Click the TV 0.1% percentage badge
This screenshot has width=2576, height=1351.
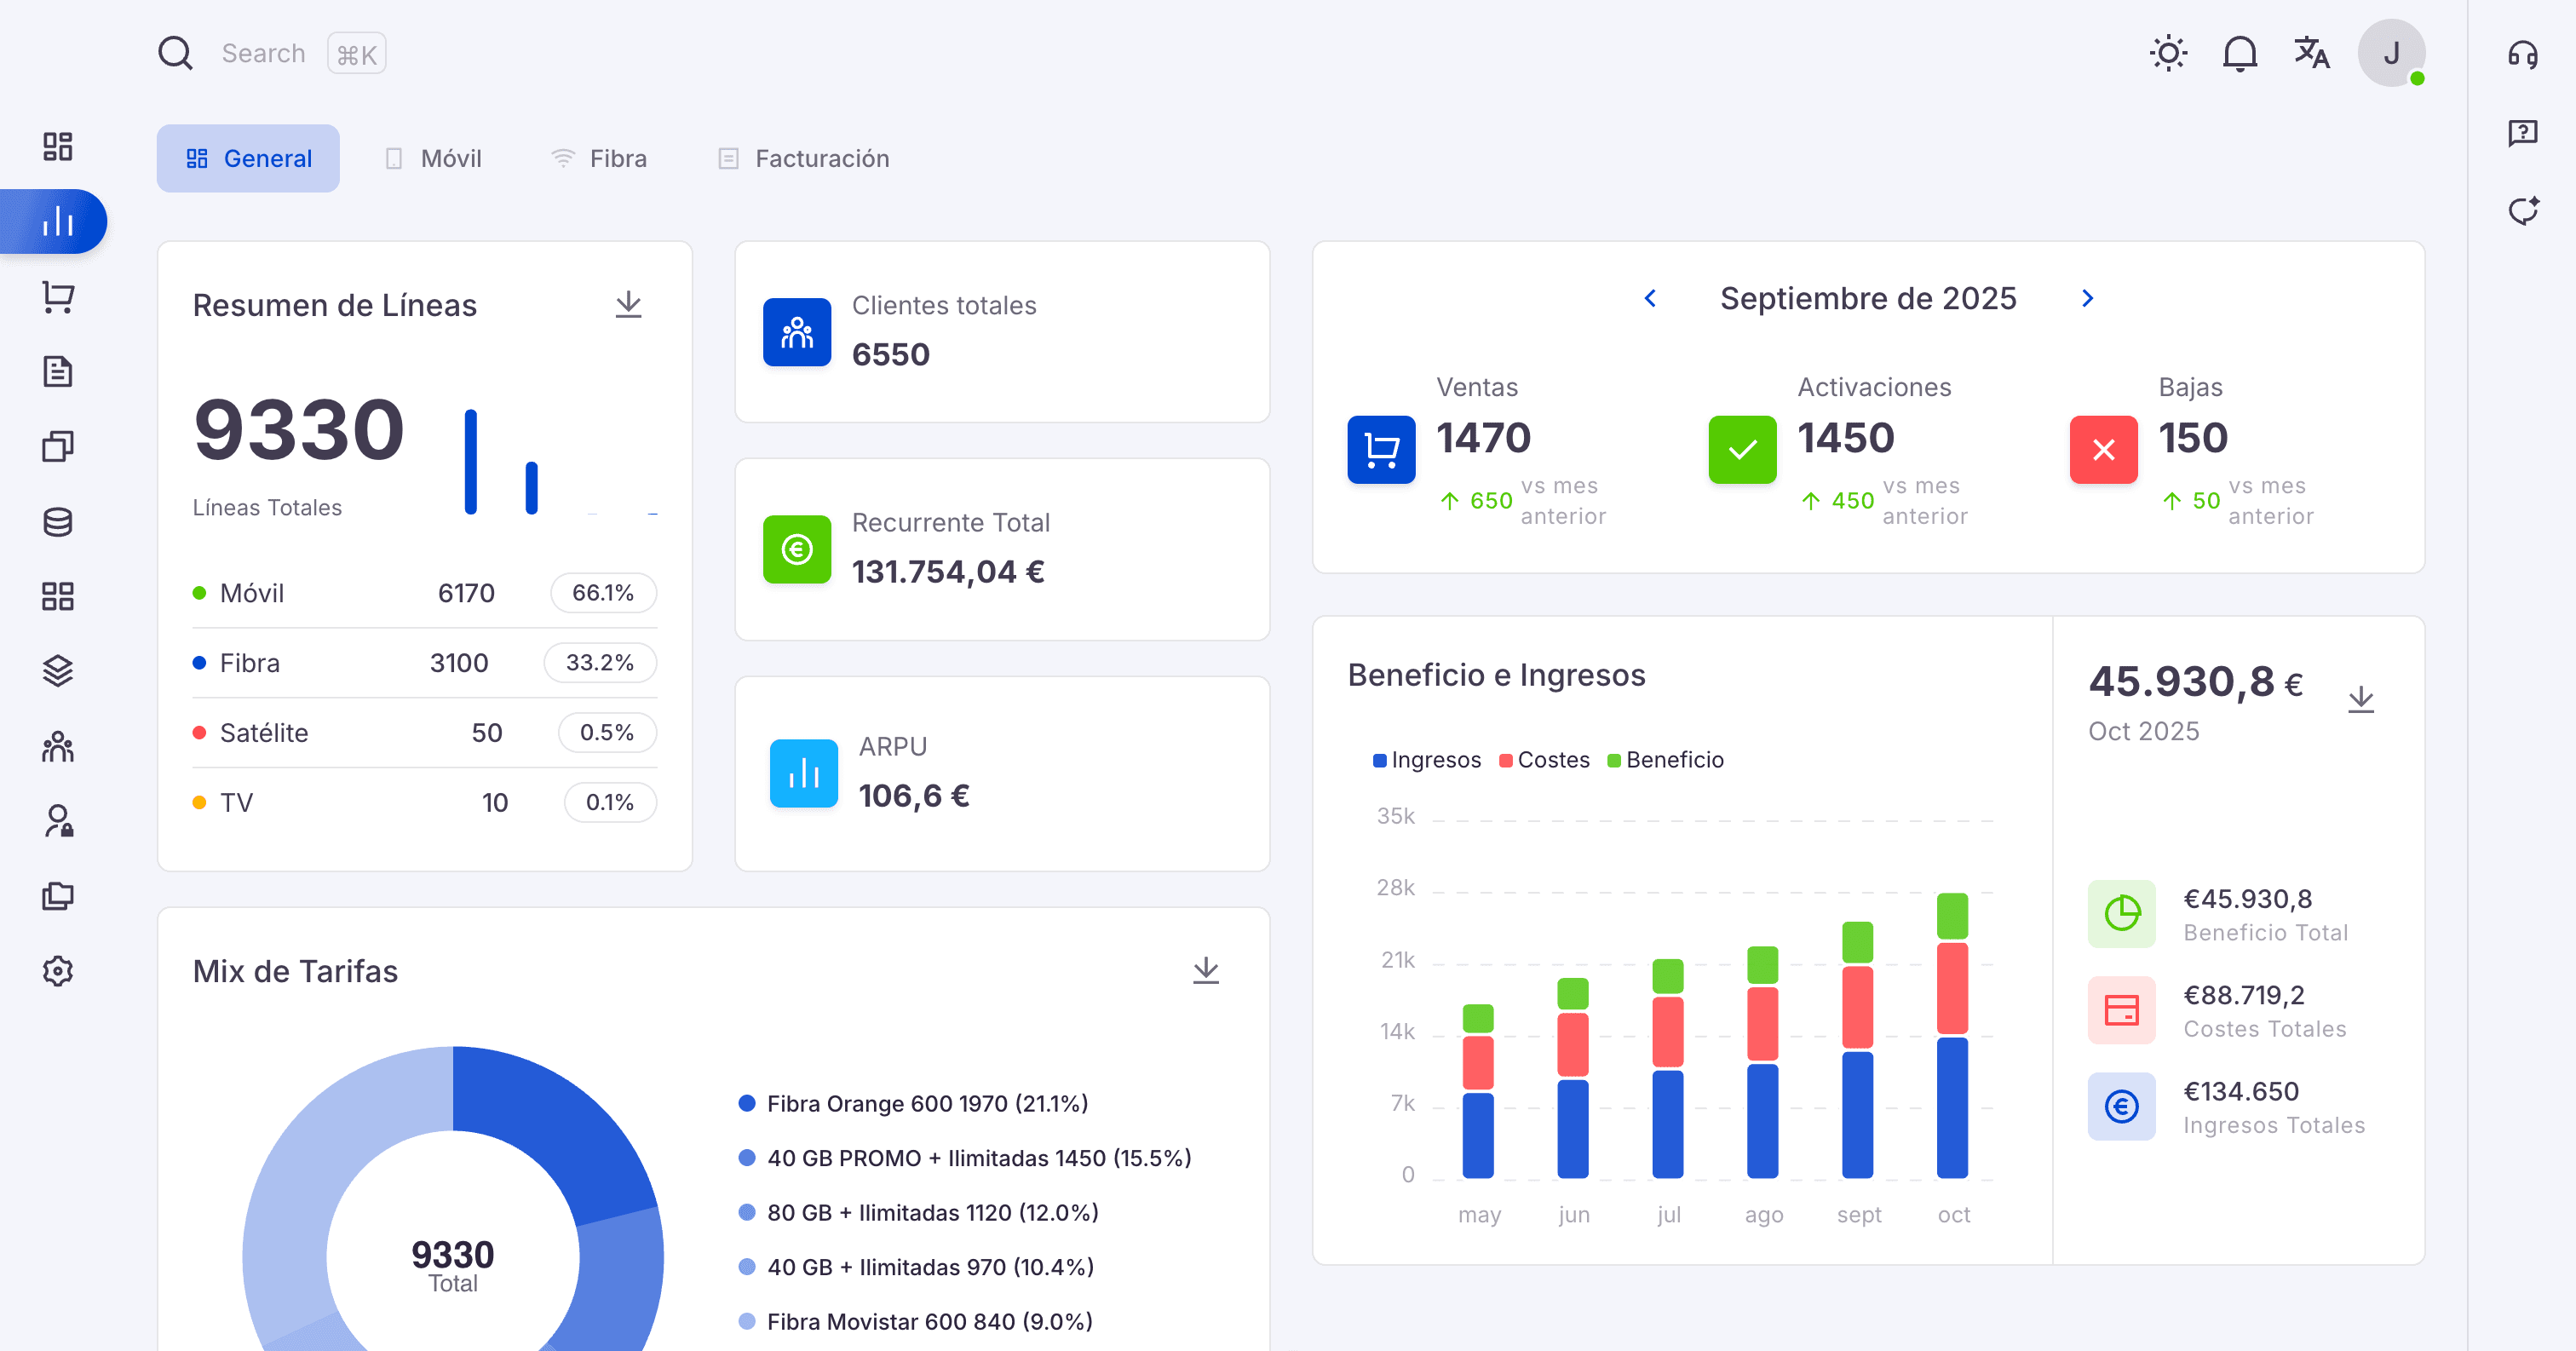pyautogui.click(x=610, y=802)
